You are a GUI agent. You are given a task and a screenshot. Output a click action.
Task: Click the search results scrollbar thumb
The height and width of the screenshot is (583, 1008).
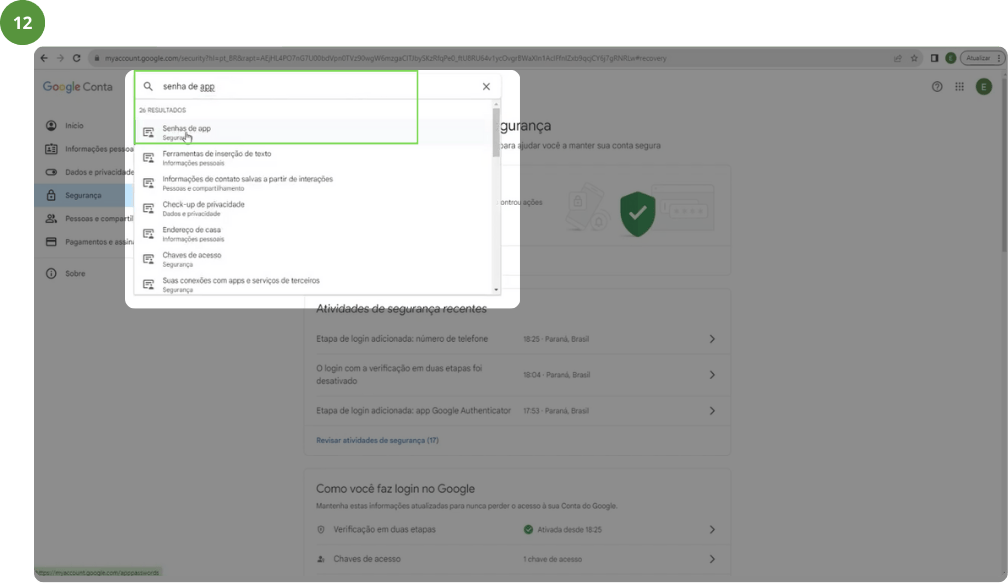[496, 132]
